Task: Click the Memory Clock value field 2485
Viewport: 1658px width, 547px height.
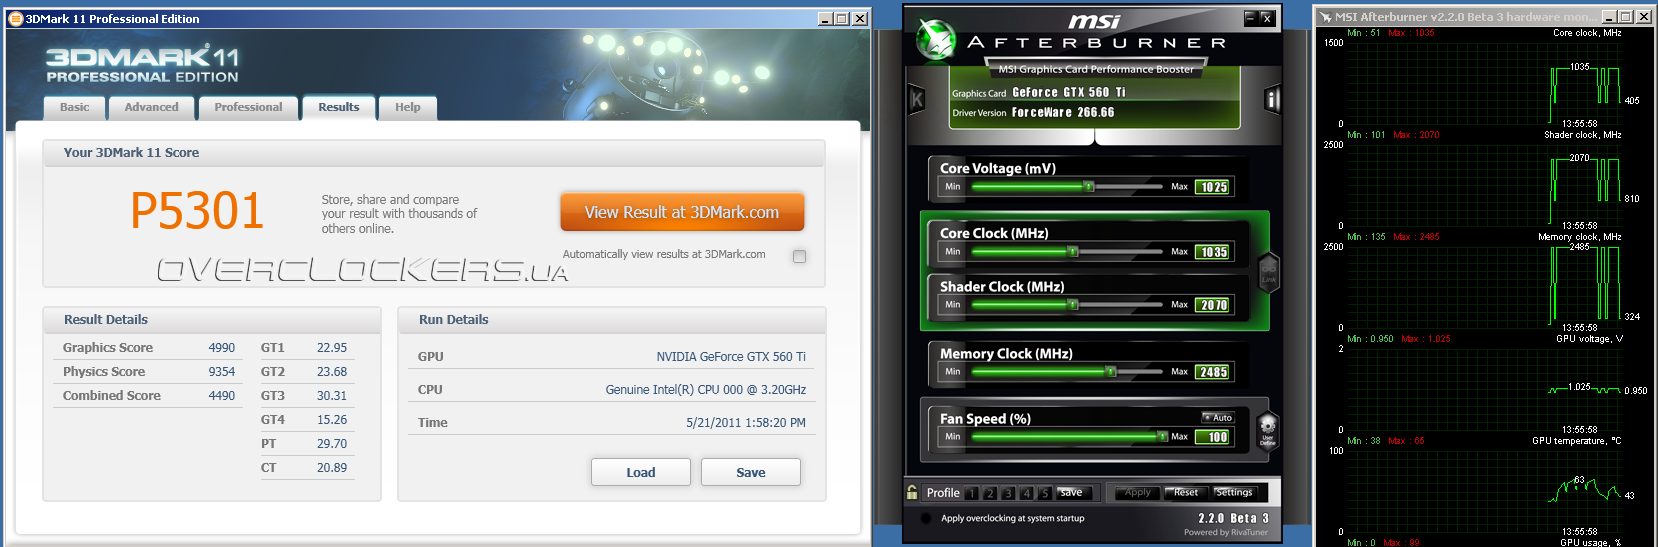Action: 1214,372
